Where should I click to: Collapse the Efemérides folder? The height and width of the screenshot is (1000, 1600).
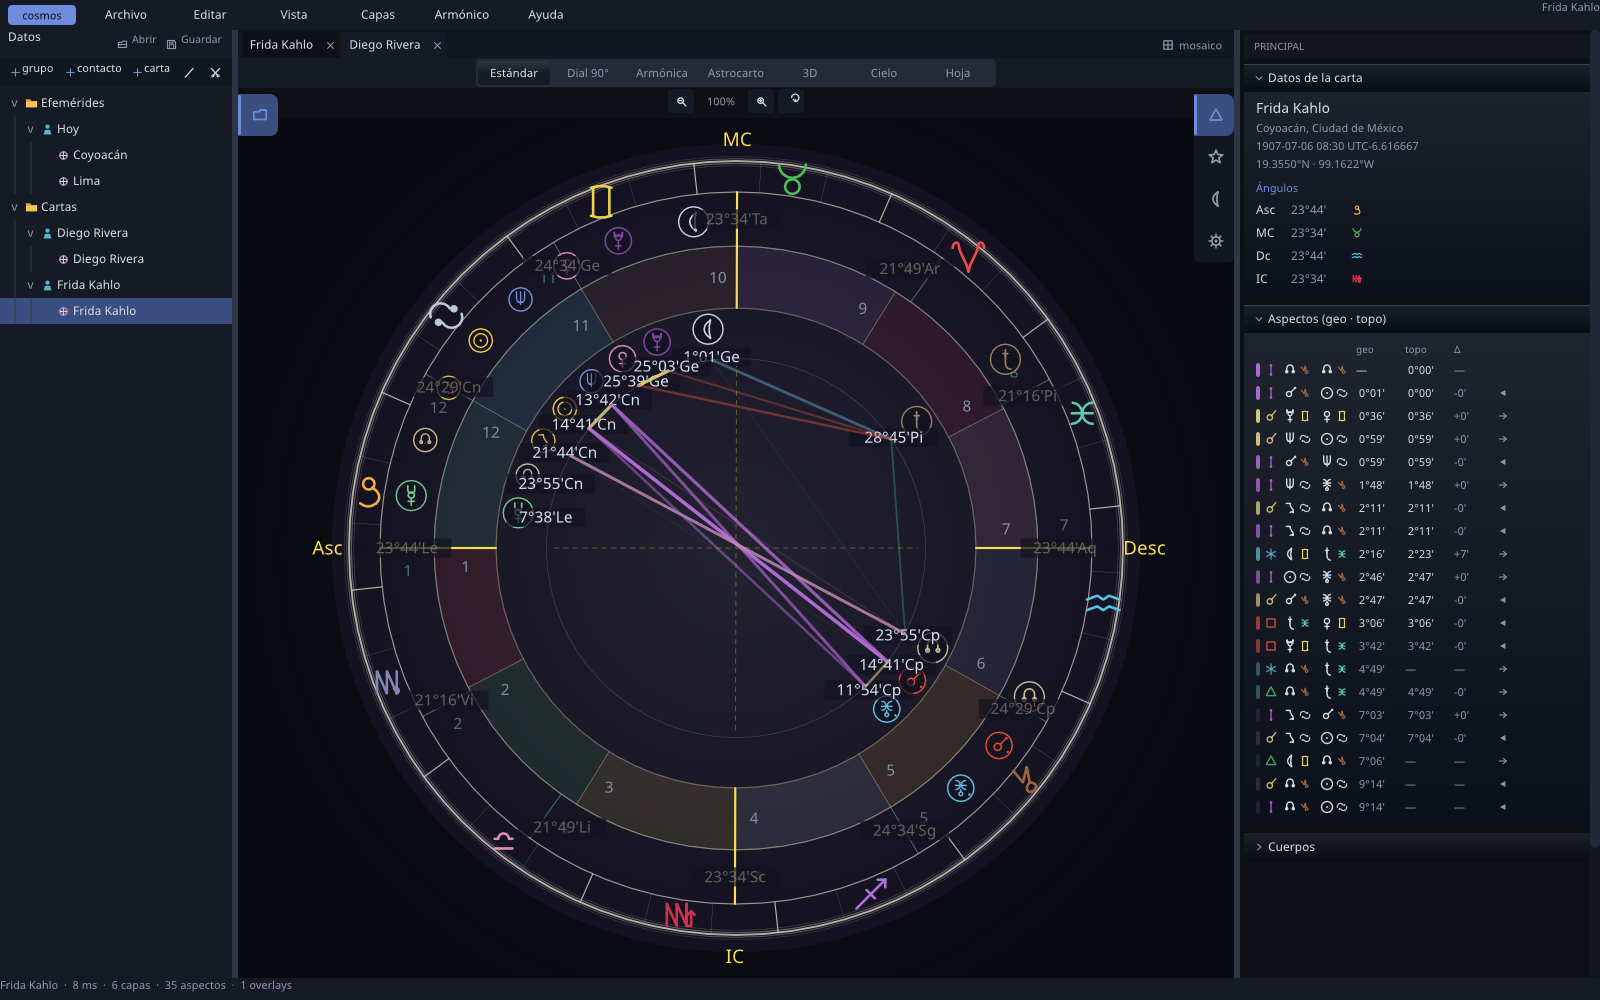coord(15,103)
